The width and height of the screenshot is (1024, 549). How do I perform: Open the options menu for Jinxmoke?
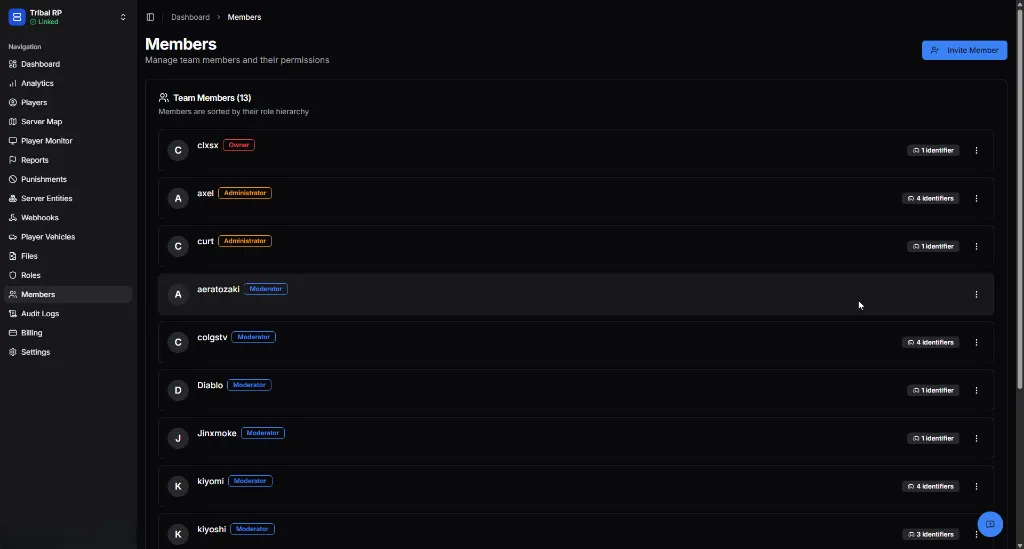pos(976,438)
